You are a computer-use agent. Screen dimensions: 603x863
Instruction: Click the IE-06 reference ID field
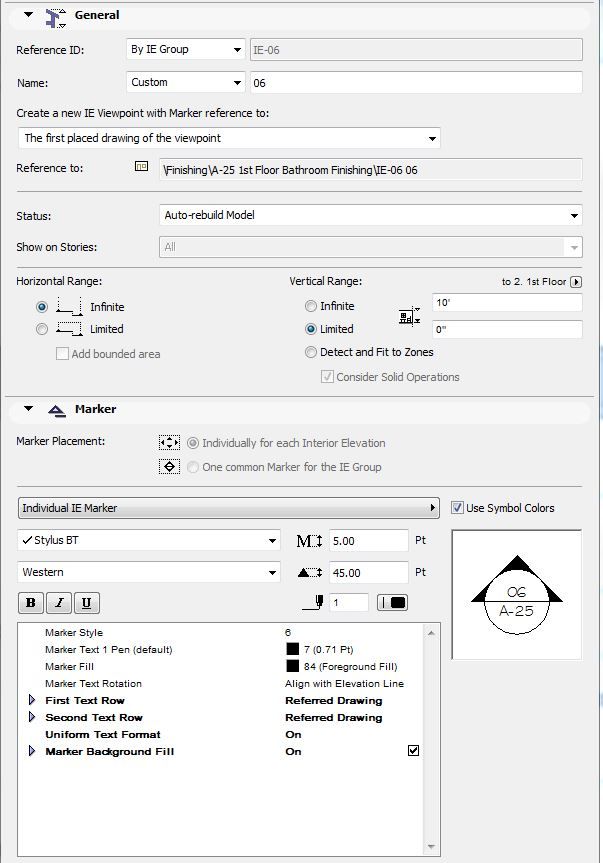coord(416,50)
